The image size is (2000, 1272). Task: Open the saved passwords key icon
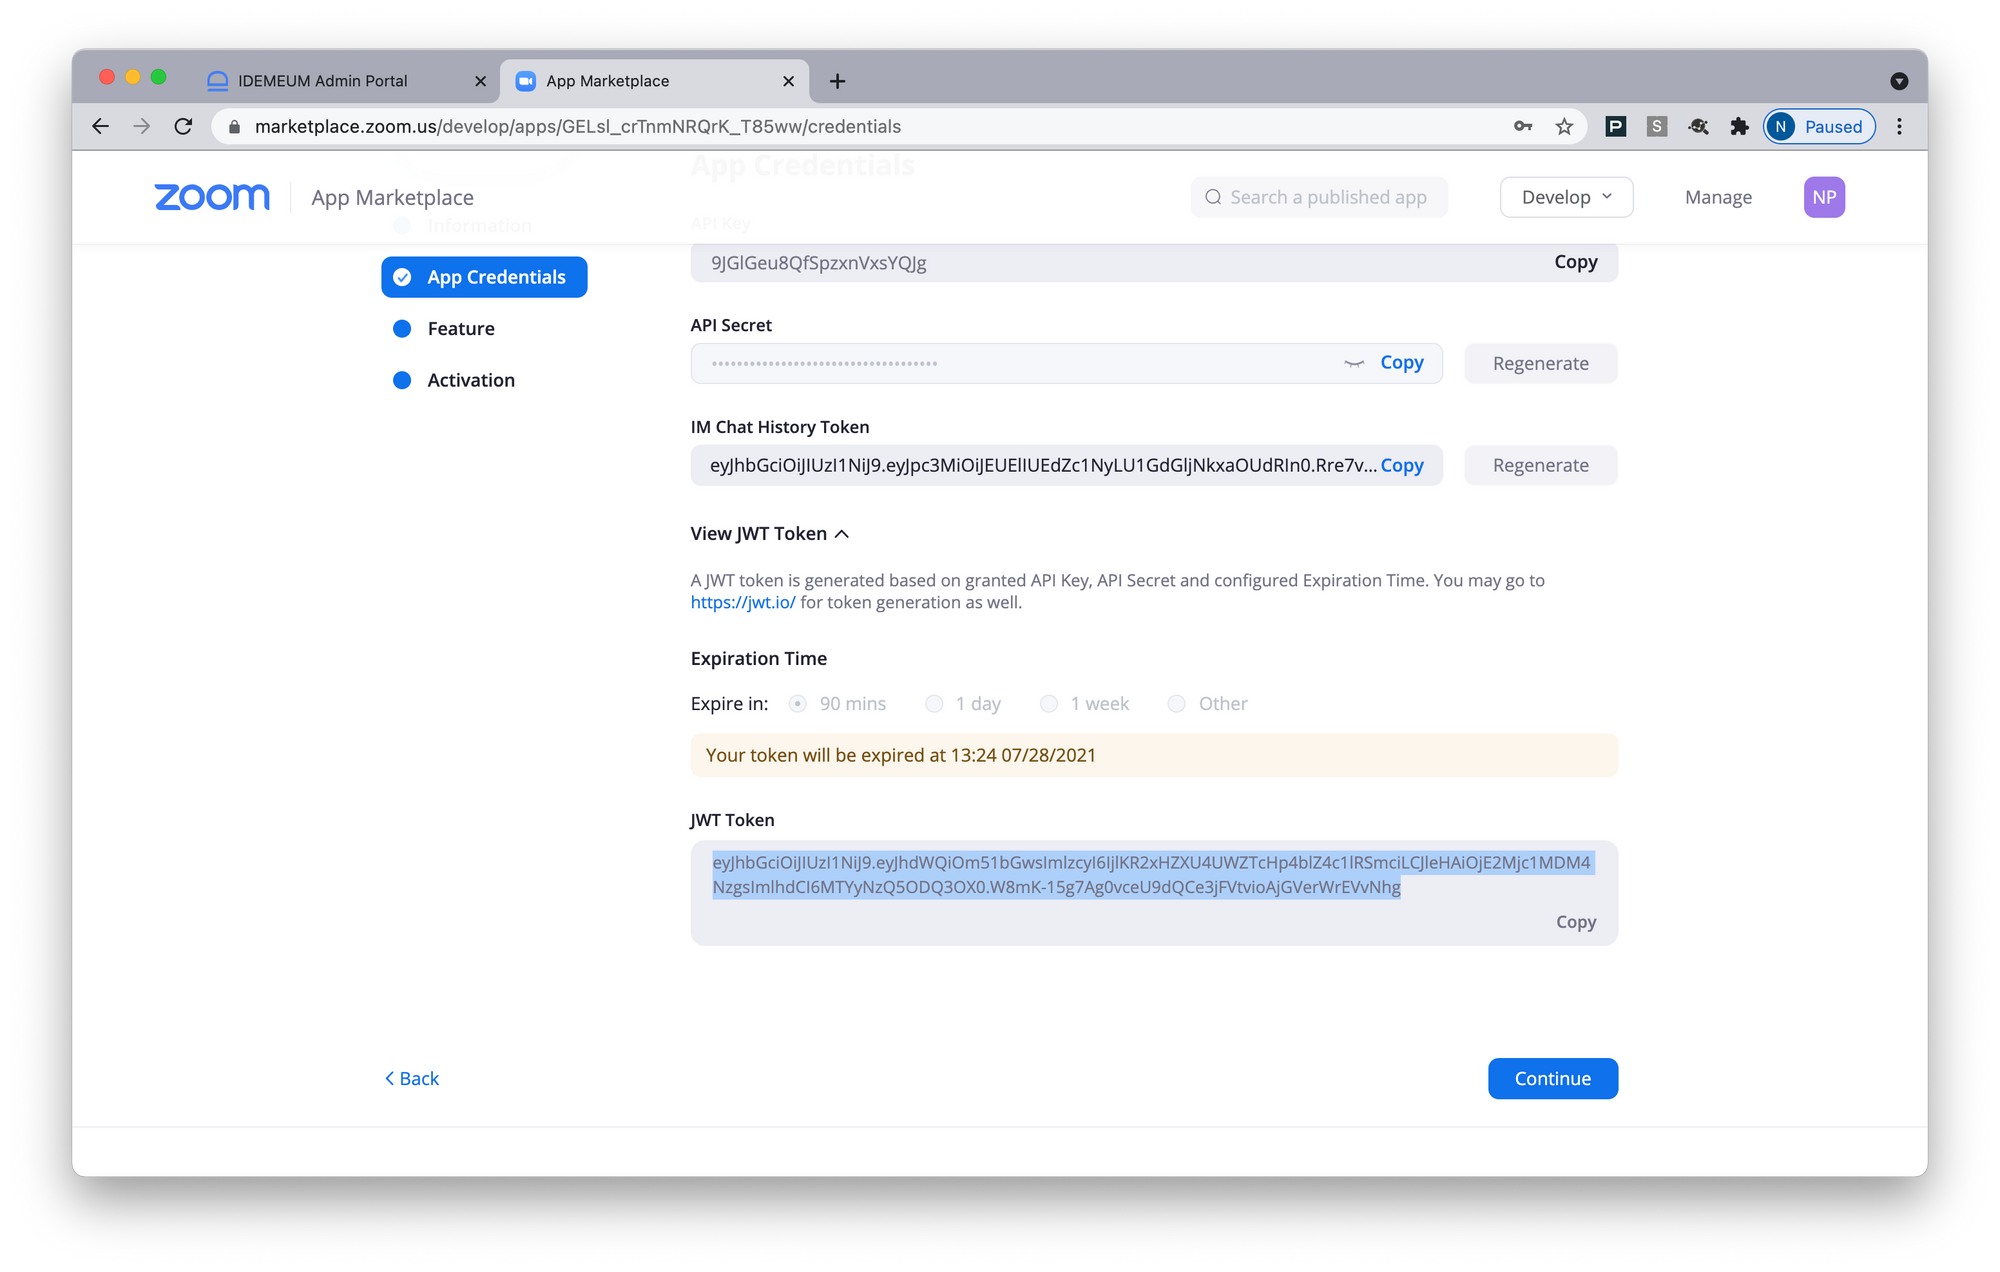pyautogui.click(x=1523, y=126)
